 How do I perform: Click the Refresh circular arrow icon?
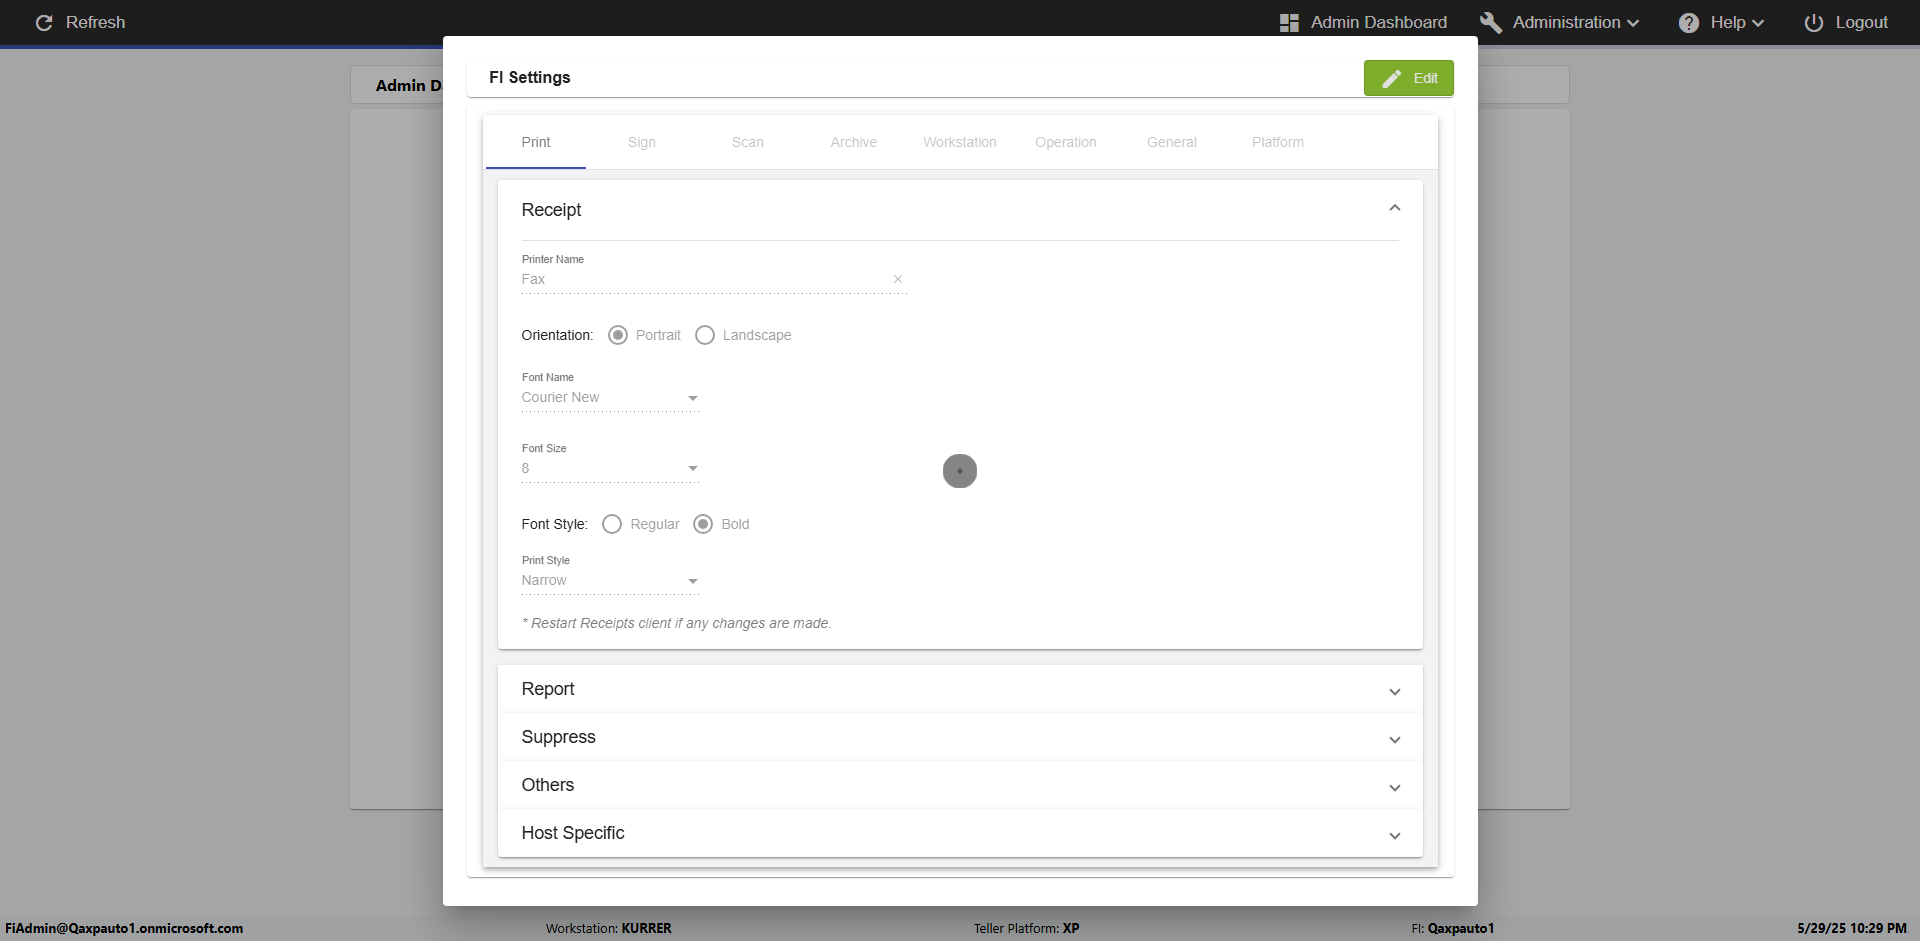(x=44, y=22)
